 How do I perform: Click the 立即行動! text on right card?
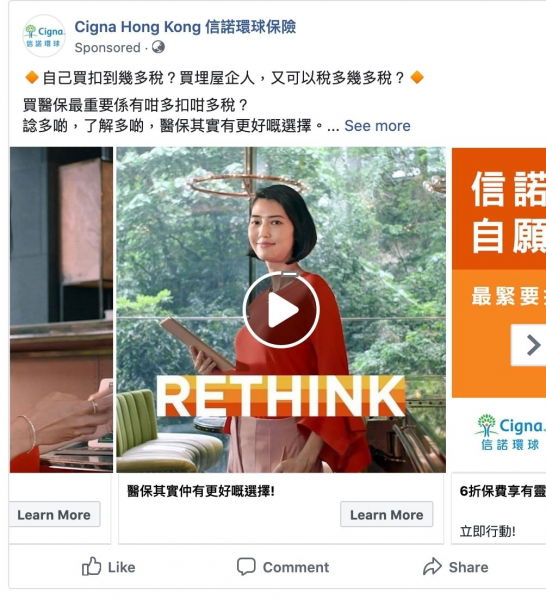click(488, 531)
